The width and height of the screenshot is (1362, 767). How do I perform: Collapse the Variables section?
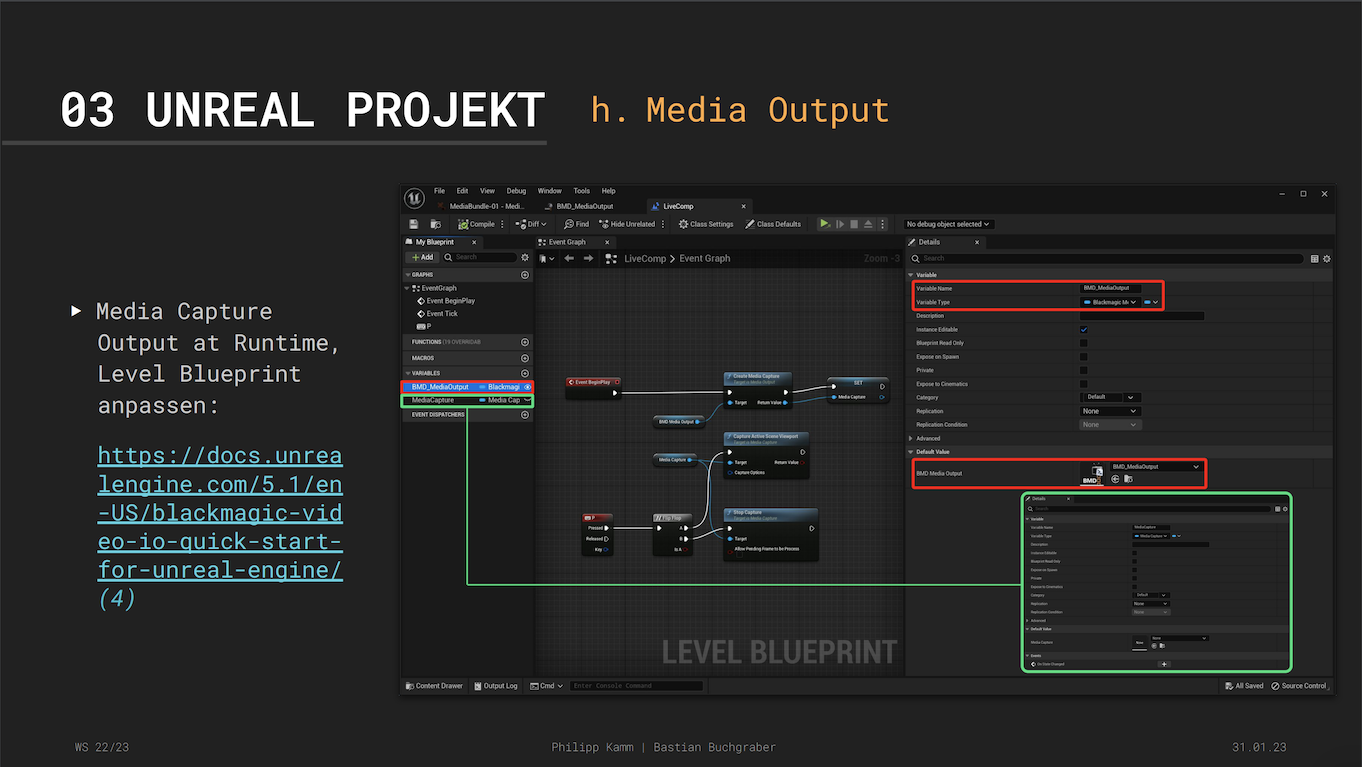click(x=408, y=373)
